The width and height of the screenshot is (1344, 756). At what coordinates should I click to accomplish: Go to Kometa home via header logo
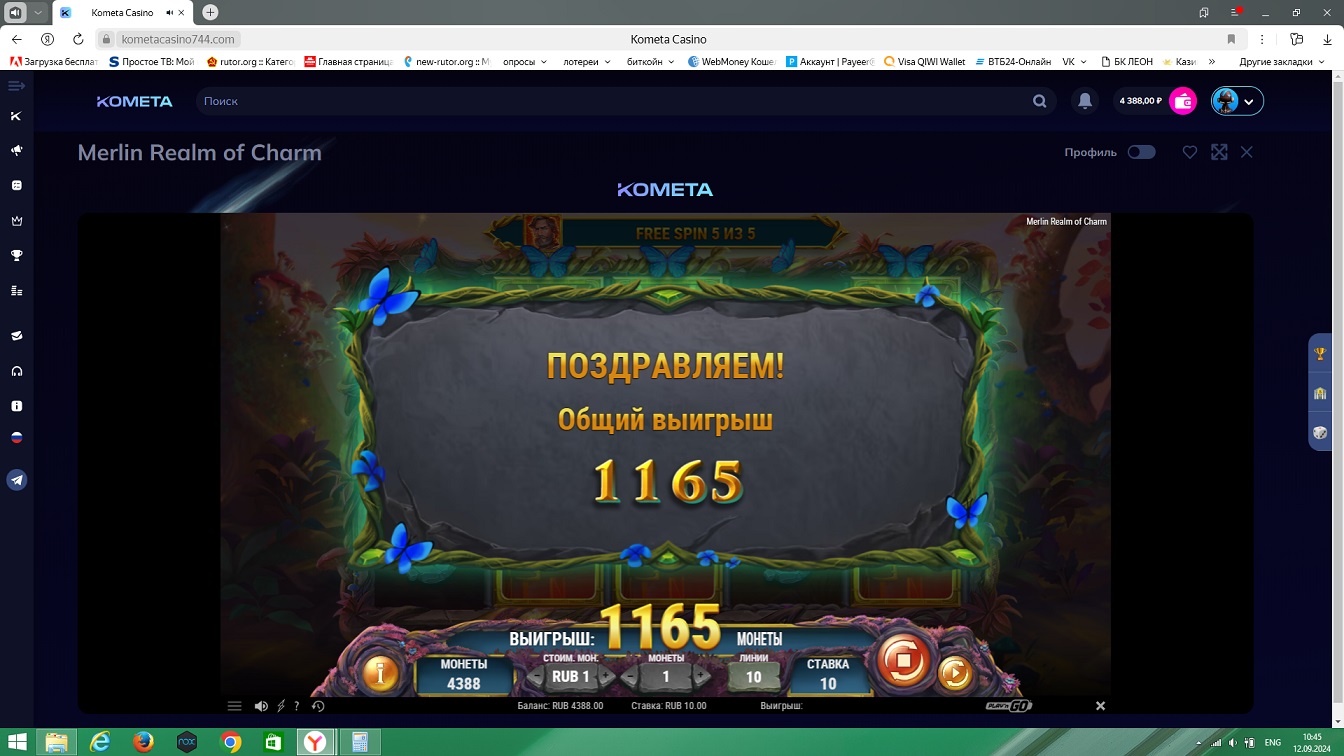(x=134, y=101)
